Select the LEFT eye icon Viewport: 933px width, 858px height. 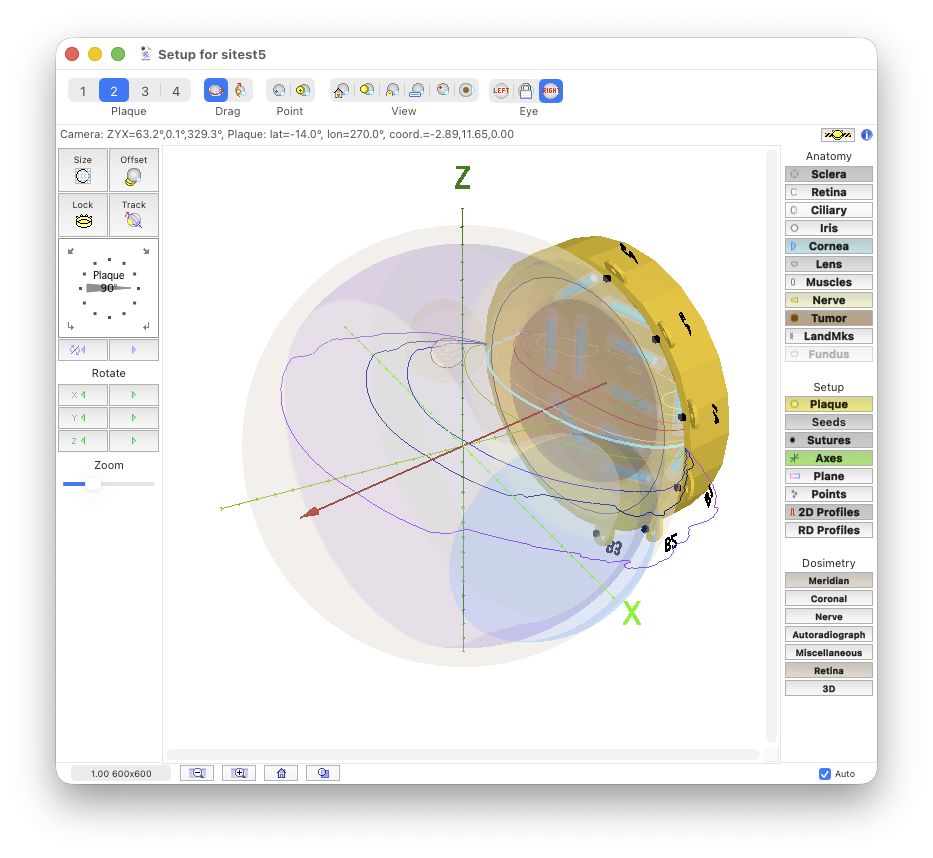(501, 91)
